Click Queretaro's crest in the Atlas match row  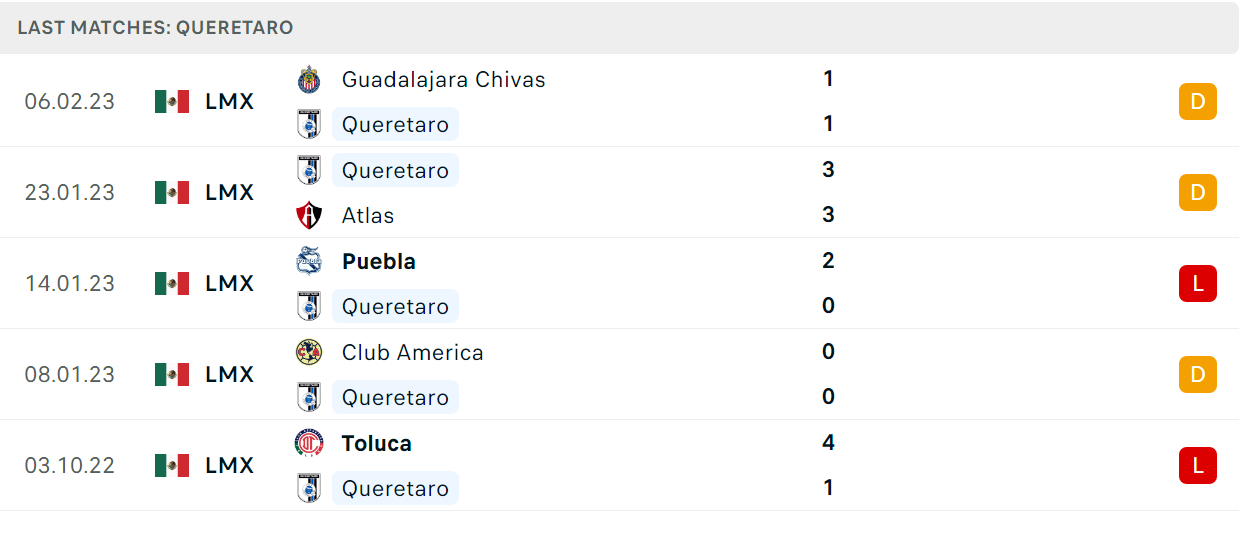309,170
